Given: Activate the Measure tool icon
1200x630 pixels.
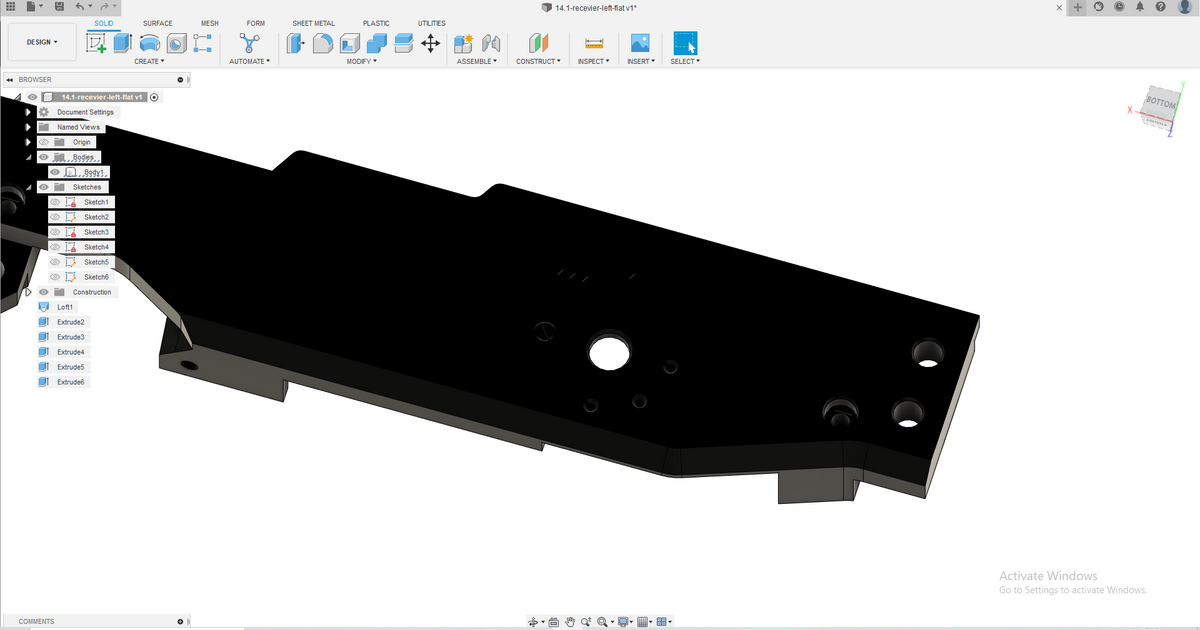Looking at the screenshot, I should point(595,43).
